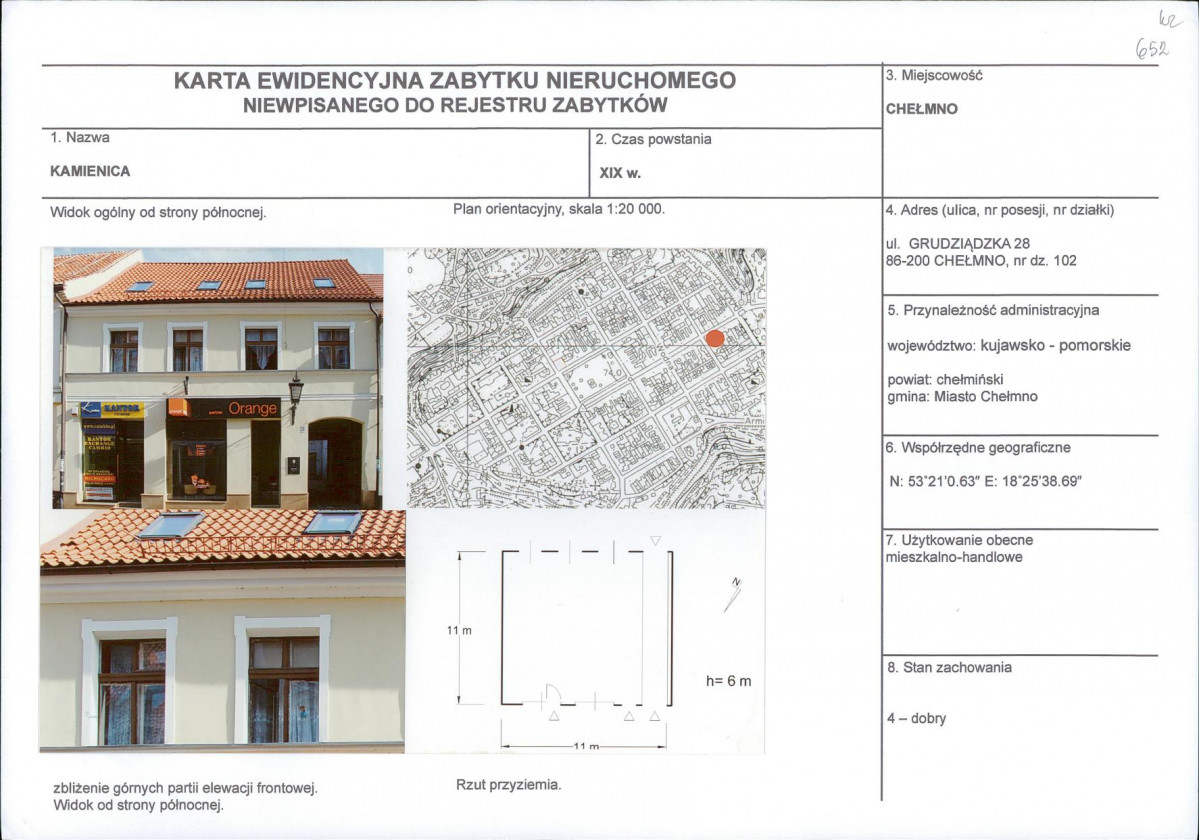Click the red location marker on map
This screenshot has width=1199, height=840.
715,339
